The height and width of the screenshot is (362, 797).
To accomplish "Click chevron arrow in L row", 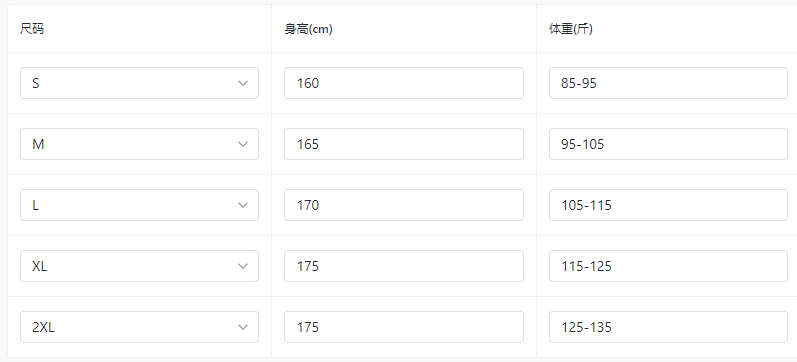I will (243, 205).
